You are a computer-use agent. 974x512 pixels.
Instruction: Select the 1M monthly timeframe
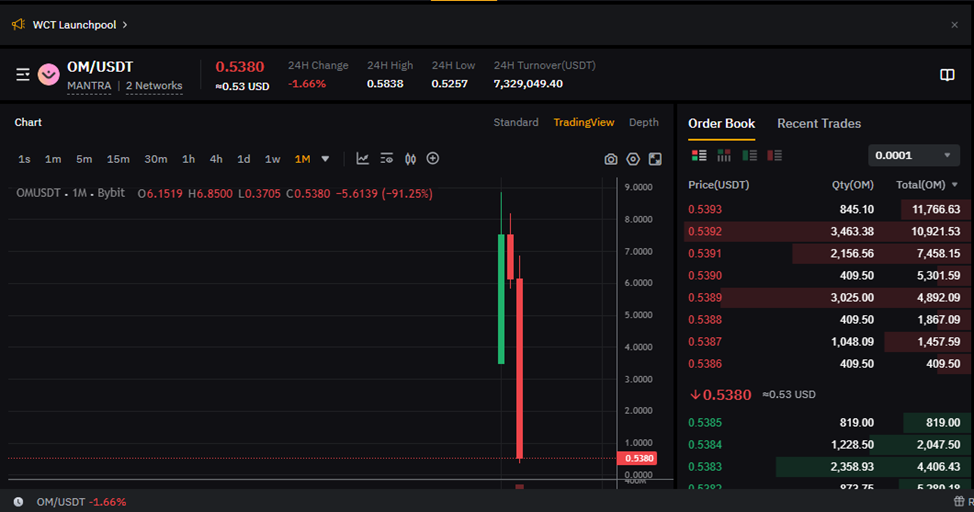click(302, 159)
